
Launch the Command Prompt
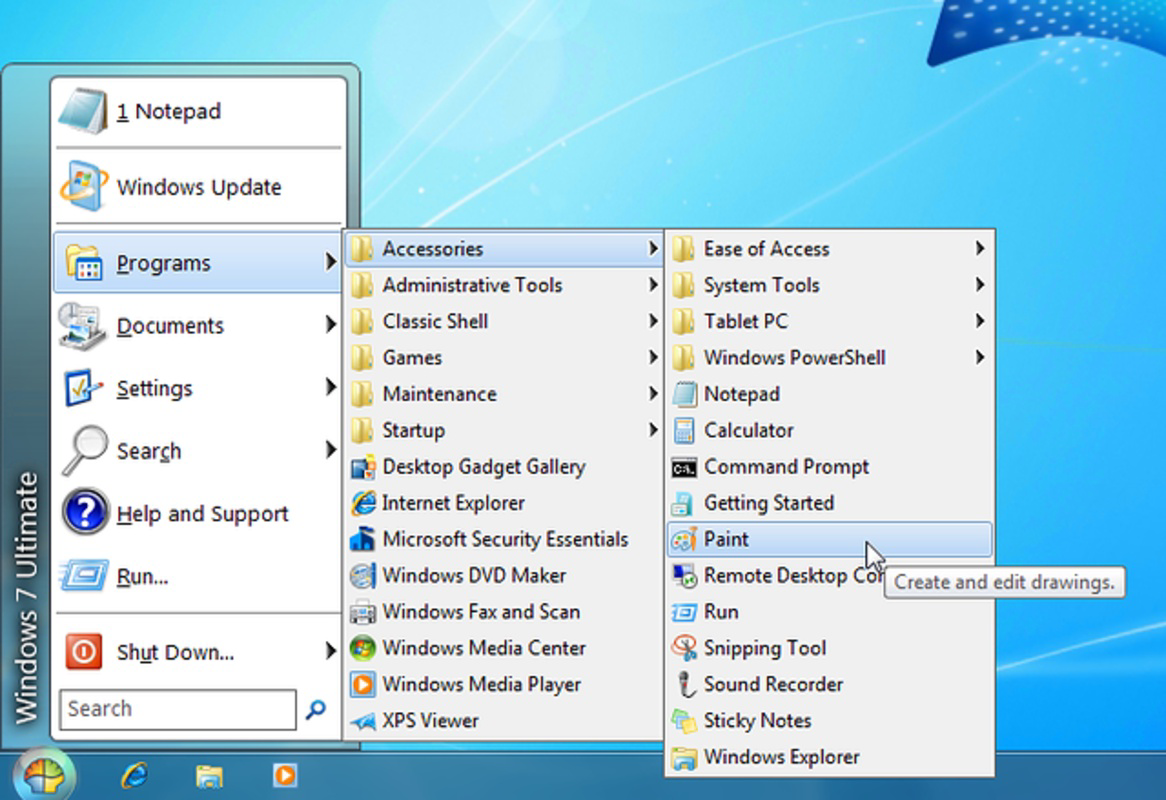785,466
